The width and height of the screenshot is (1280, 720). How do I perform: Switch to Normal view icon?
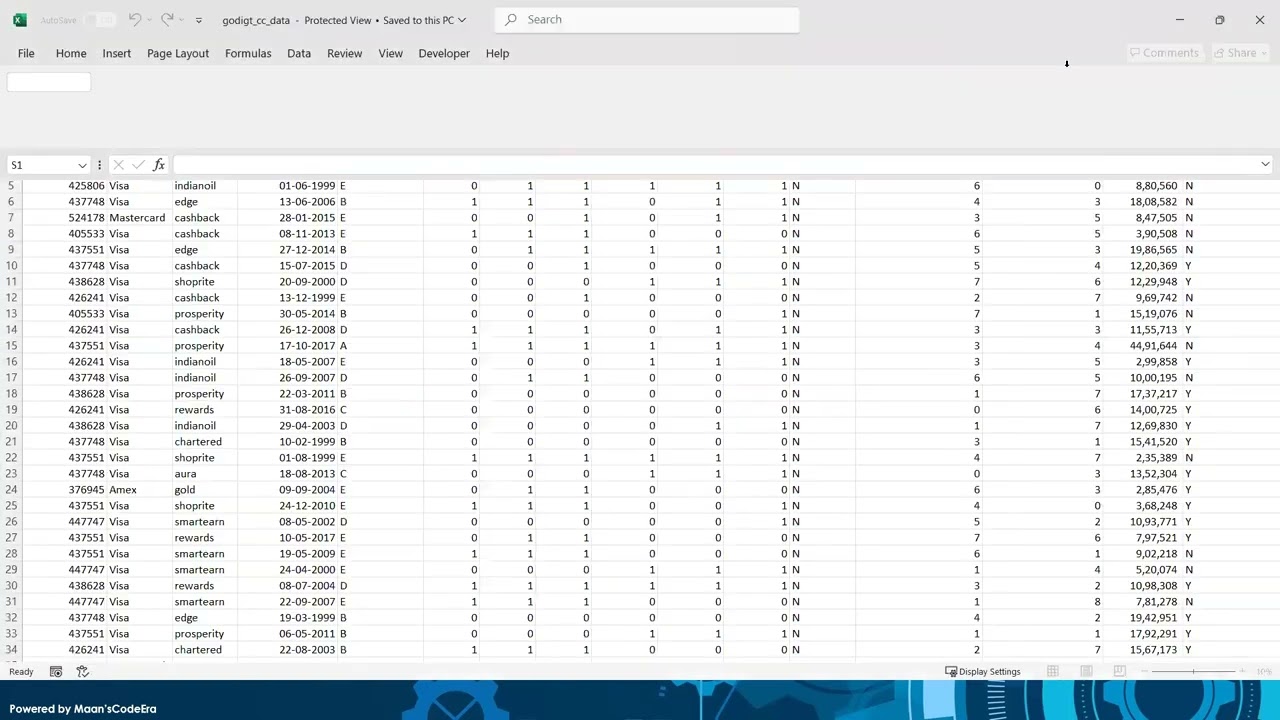coord(1053,672)
